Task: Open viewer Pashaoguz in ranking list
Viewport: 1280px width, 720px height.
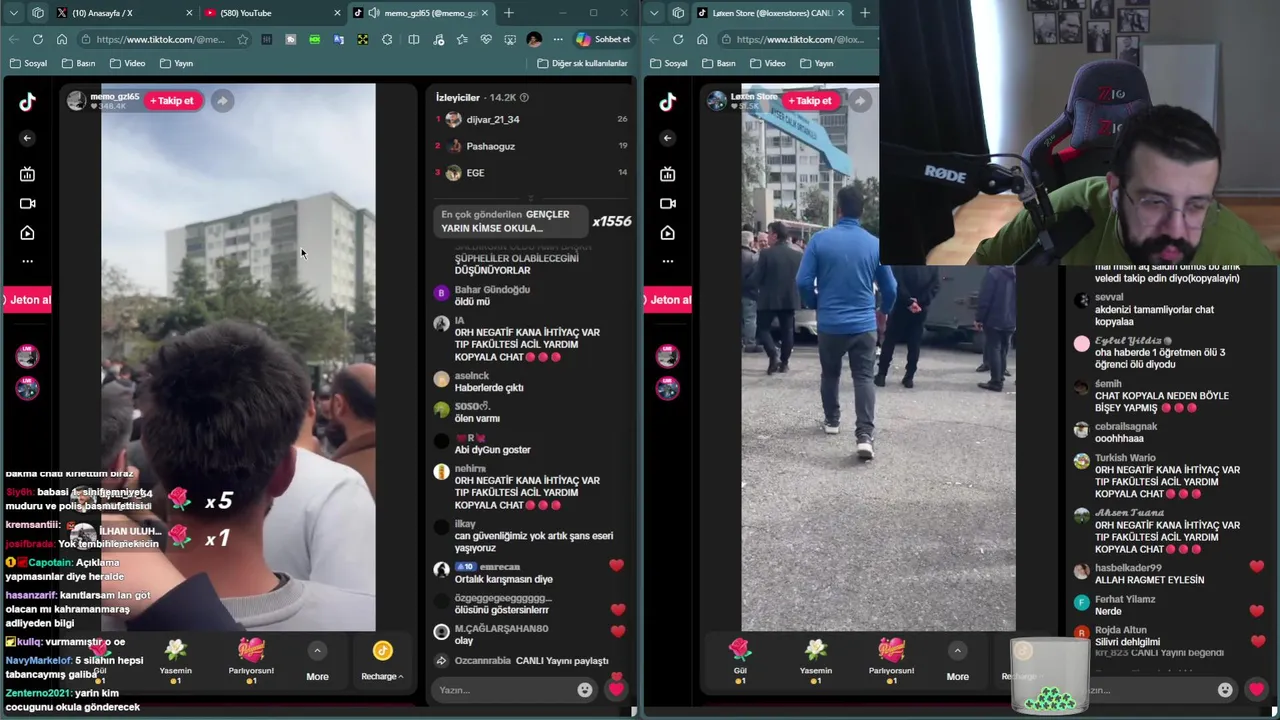Action: pos(490,146)
